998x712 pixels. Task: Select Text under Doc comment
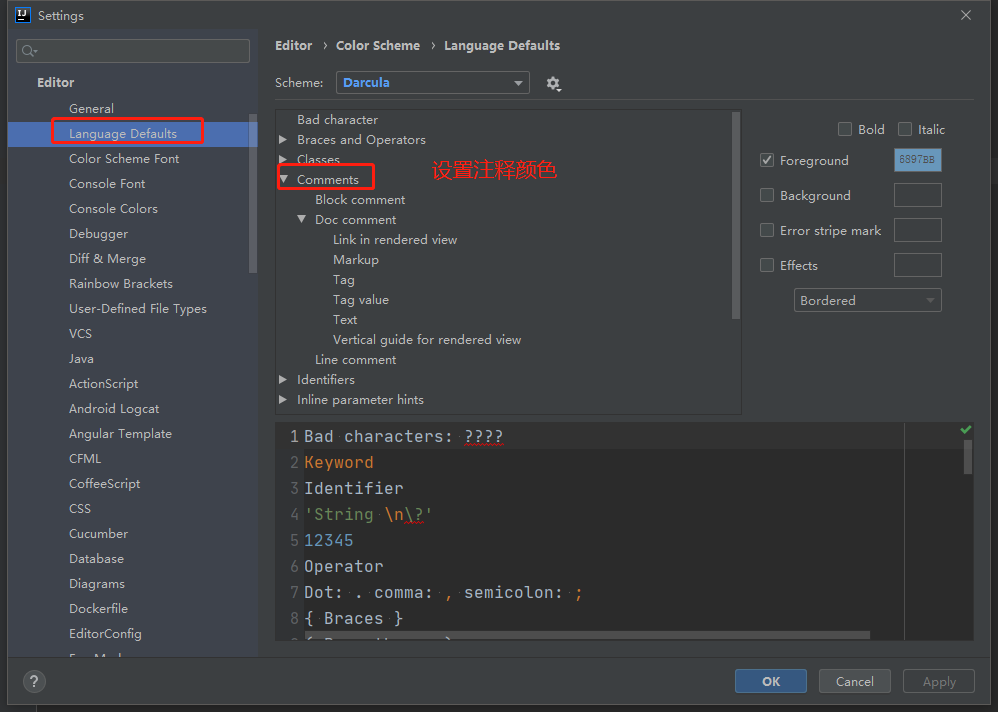(345, 319)
